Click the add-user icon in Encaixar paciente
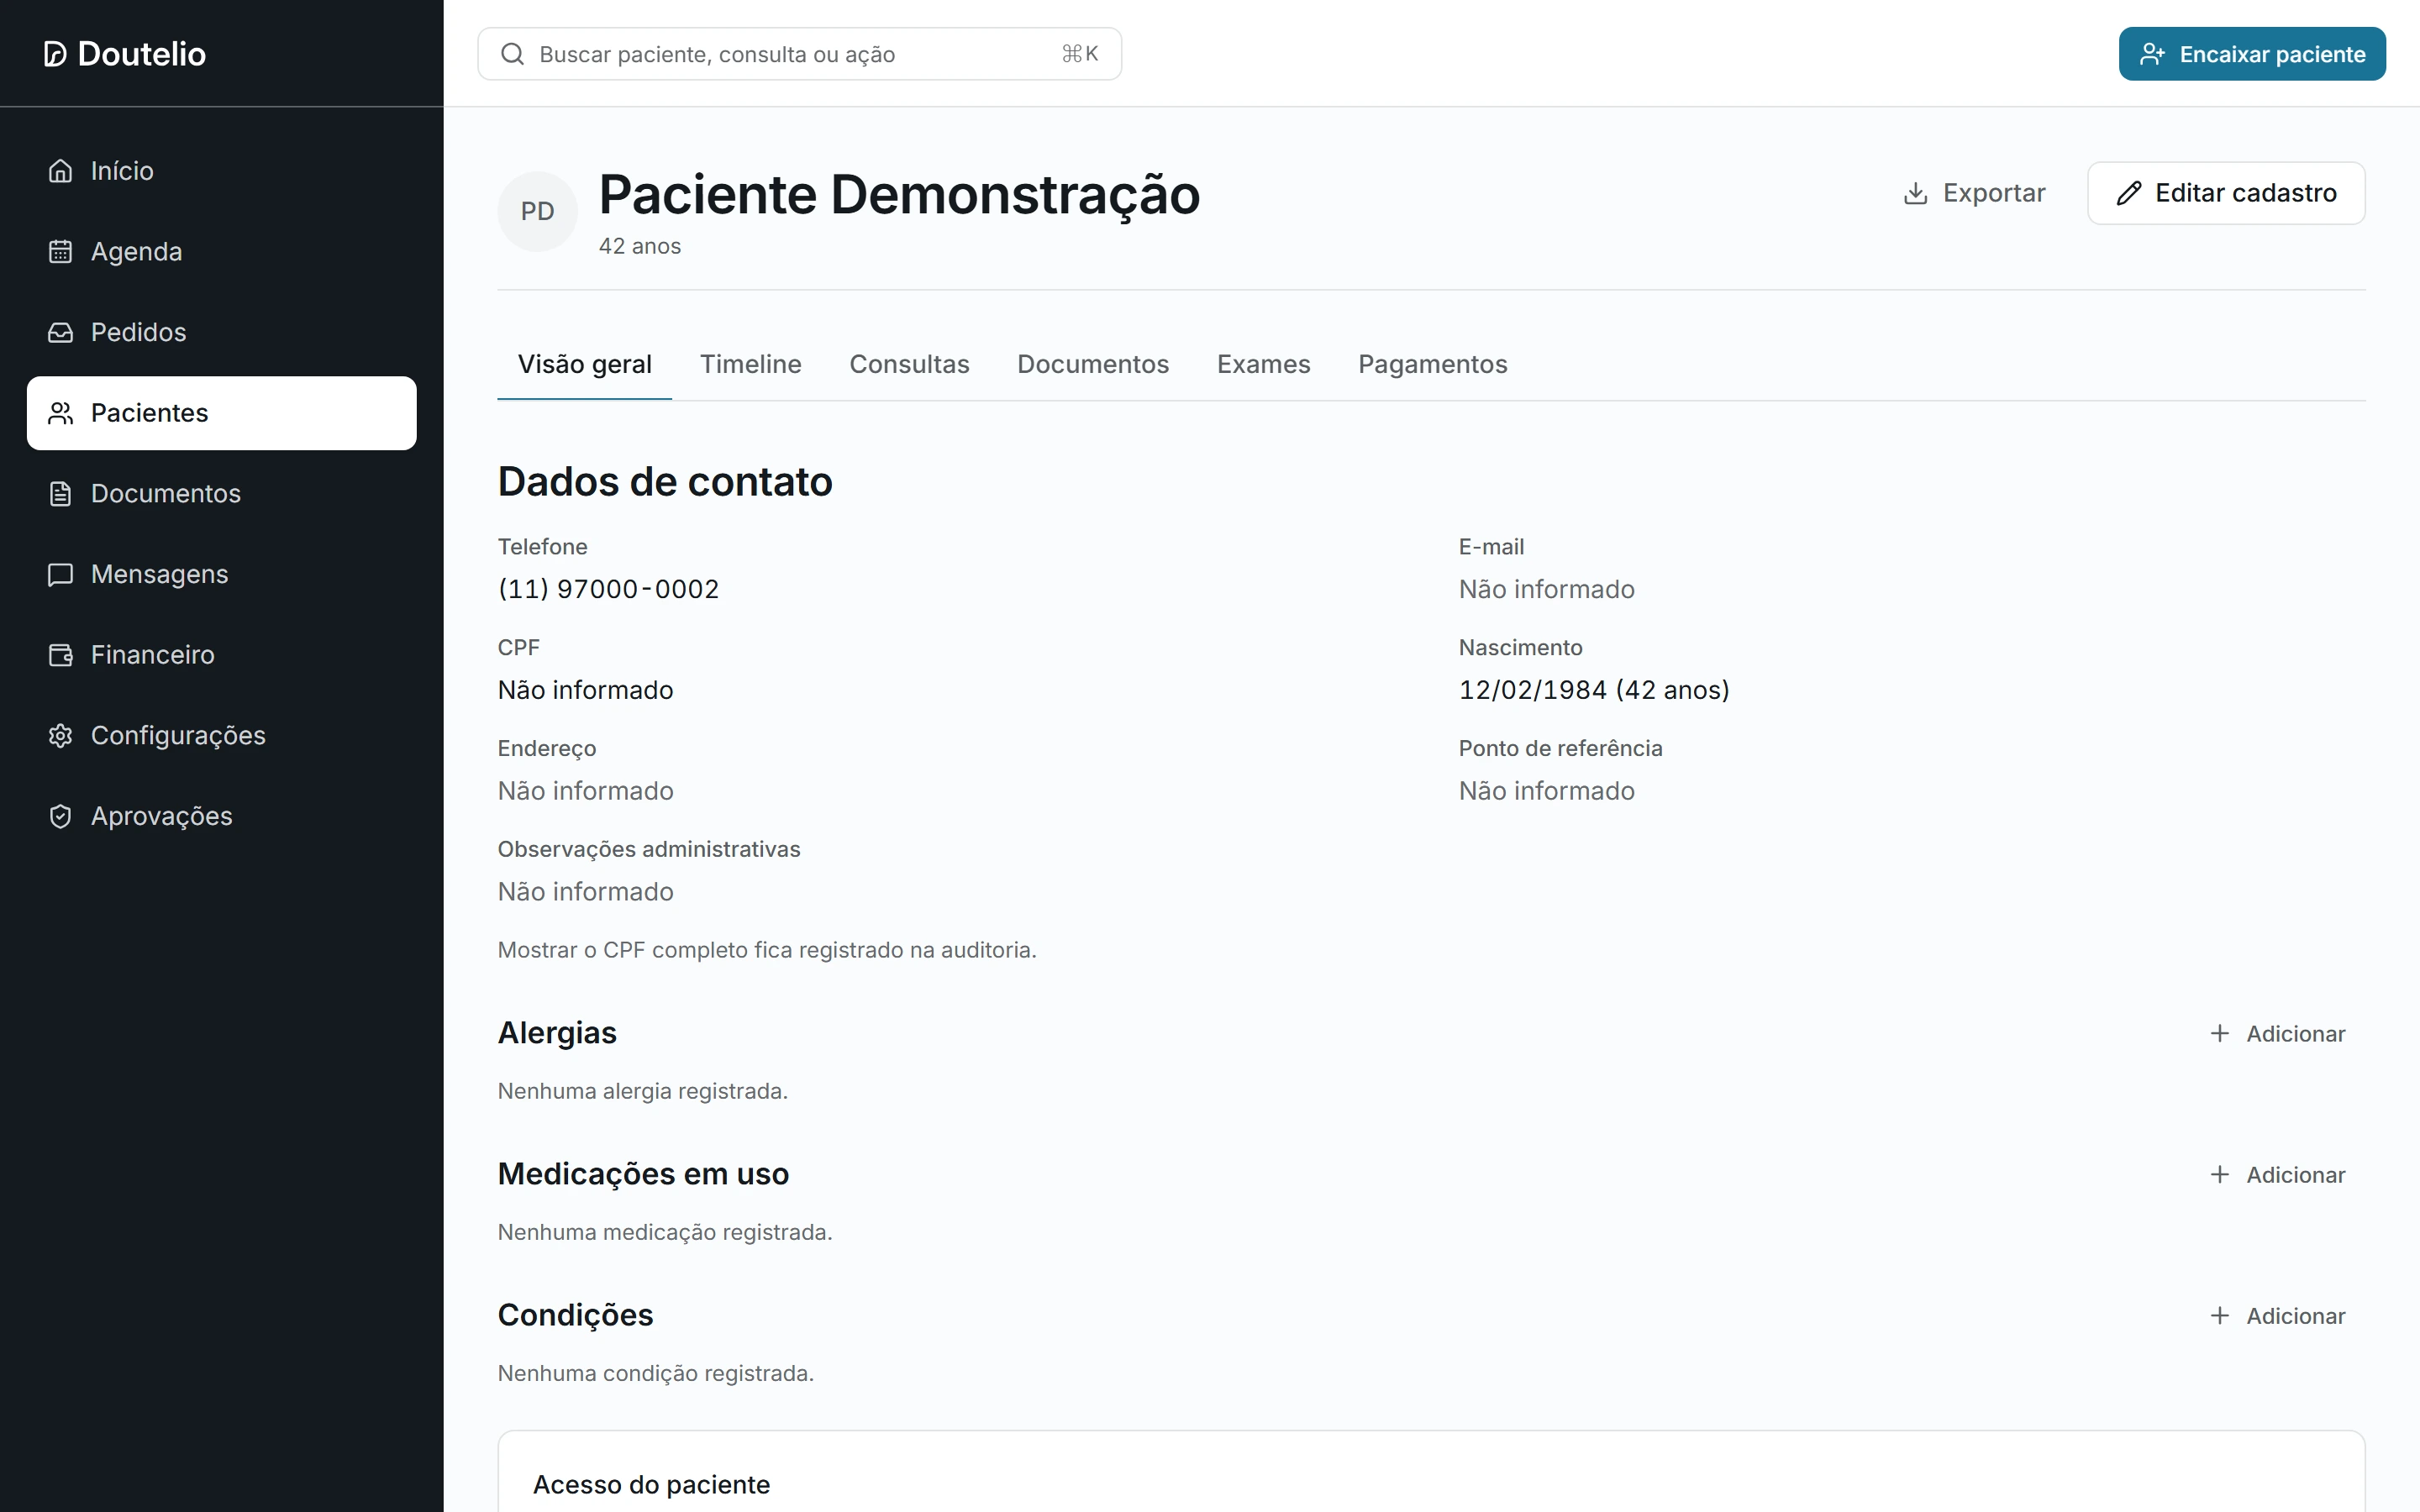Screen dimensions: 2420x1512 2152,54
